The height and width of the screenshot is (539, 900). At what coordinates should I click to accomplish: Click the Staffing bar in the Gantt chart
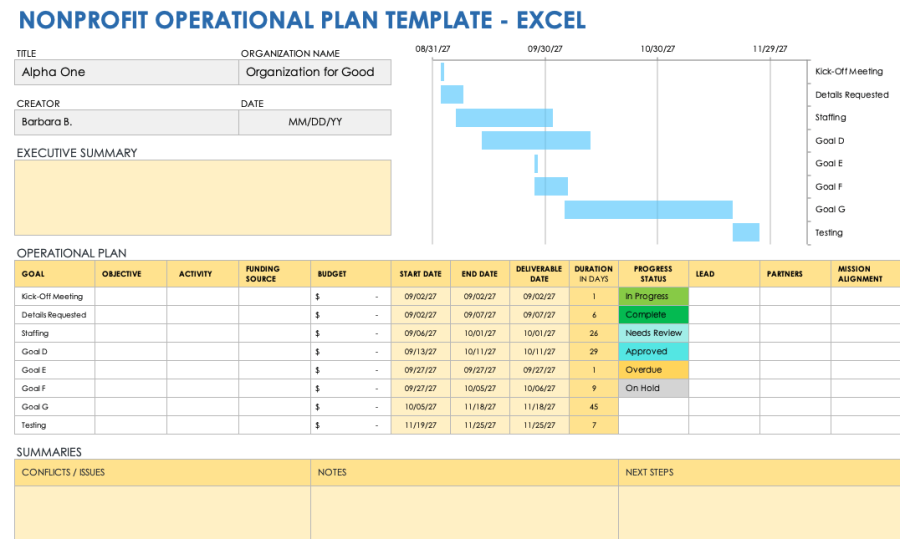(x=504, y=118)
